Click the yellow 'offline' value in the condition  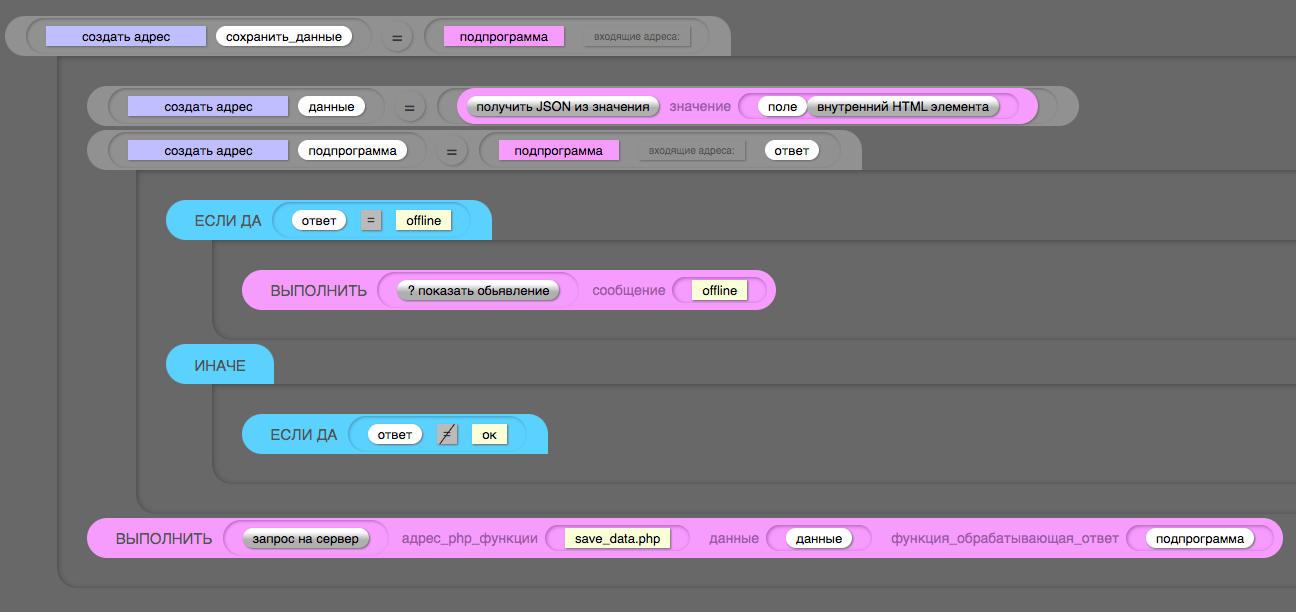[x=424, y=221]
